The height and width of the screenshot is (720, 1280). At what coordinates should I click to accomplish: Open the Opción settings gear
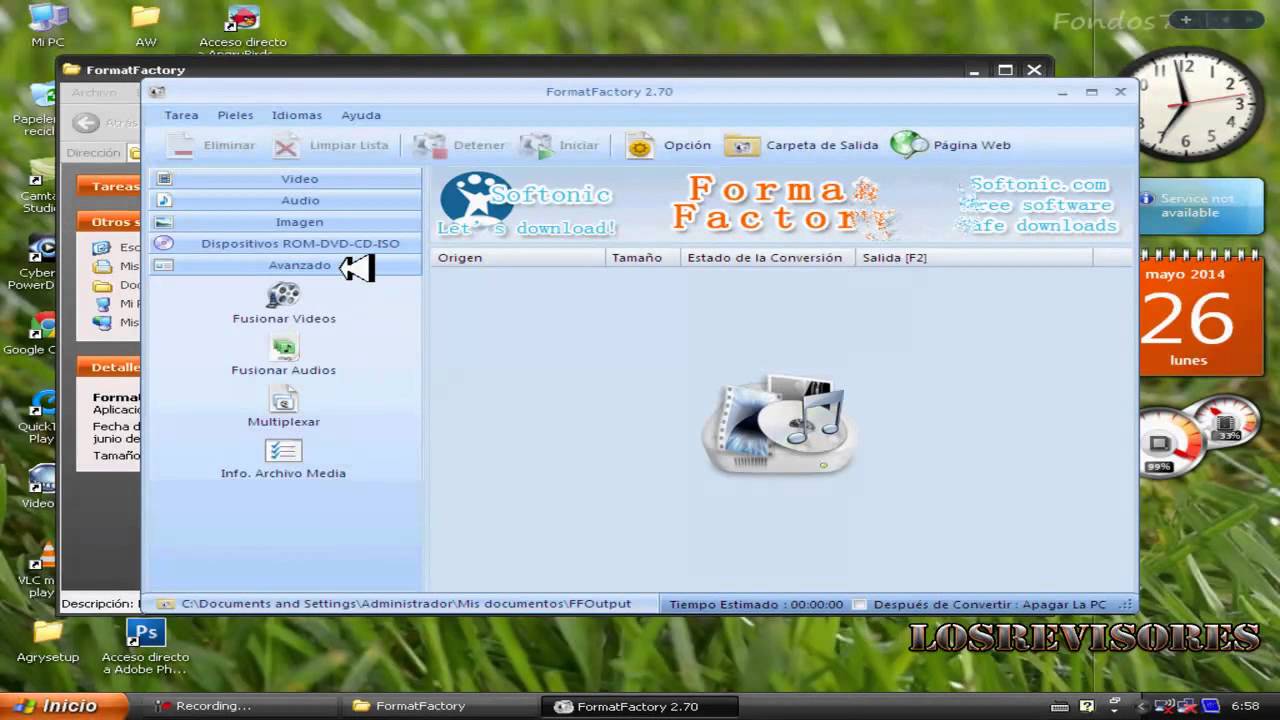coord(668,145)
